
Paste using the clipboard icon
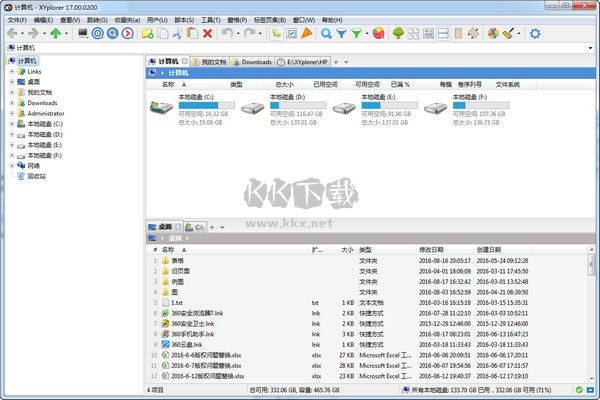(x=192, y=34)
